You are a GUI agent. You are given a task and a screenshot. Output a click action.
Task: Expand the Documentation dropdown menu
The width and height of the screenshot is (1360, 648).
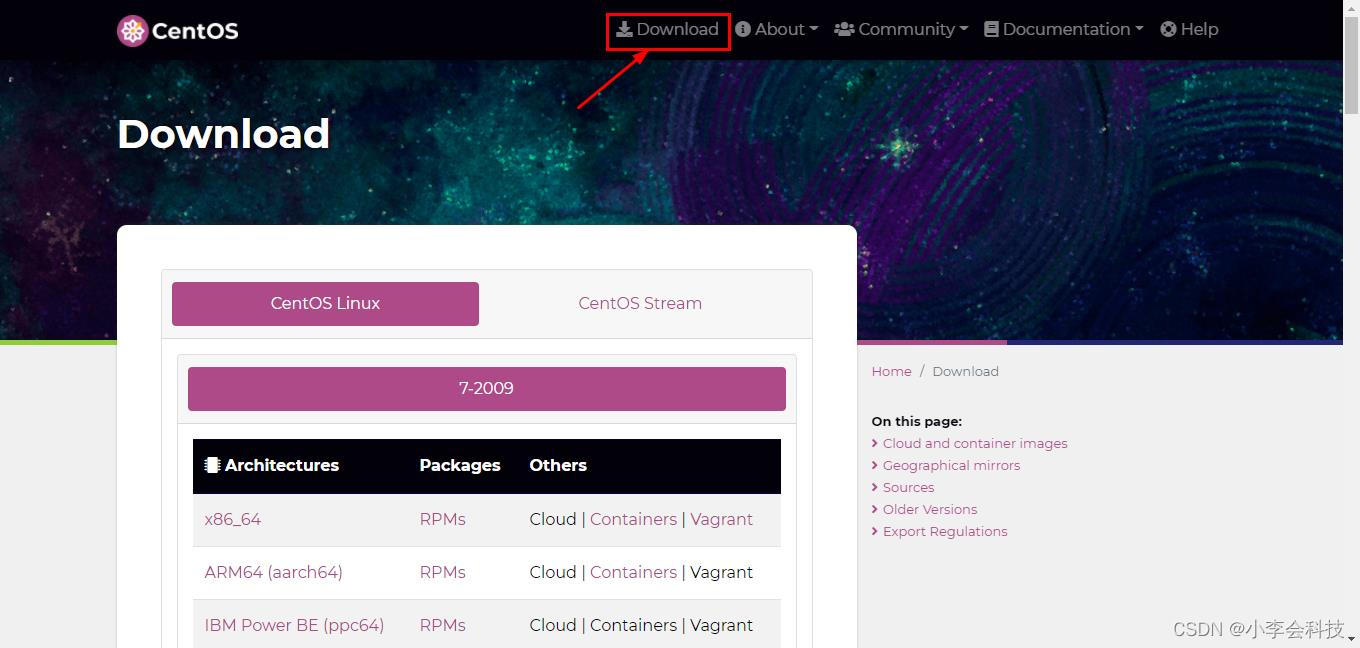[1063, 29]
